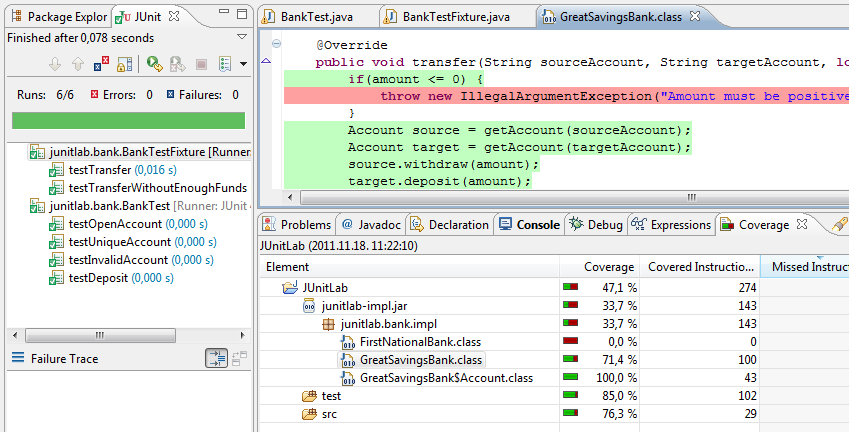Switch to the Console view tab
This screenshot has width=849, height=432.
click(530, 225)
